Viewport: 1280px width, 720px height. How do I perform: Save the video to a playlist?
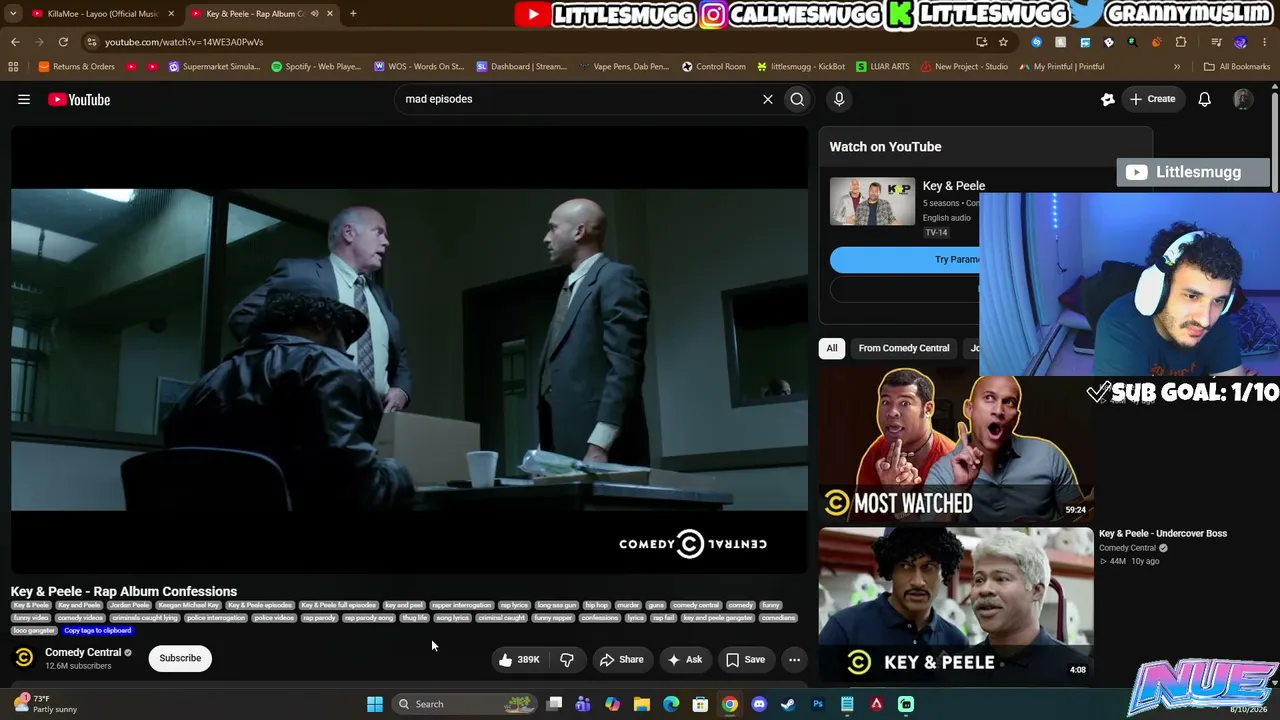[745, 659]
